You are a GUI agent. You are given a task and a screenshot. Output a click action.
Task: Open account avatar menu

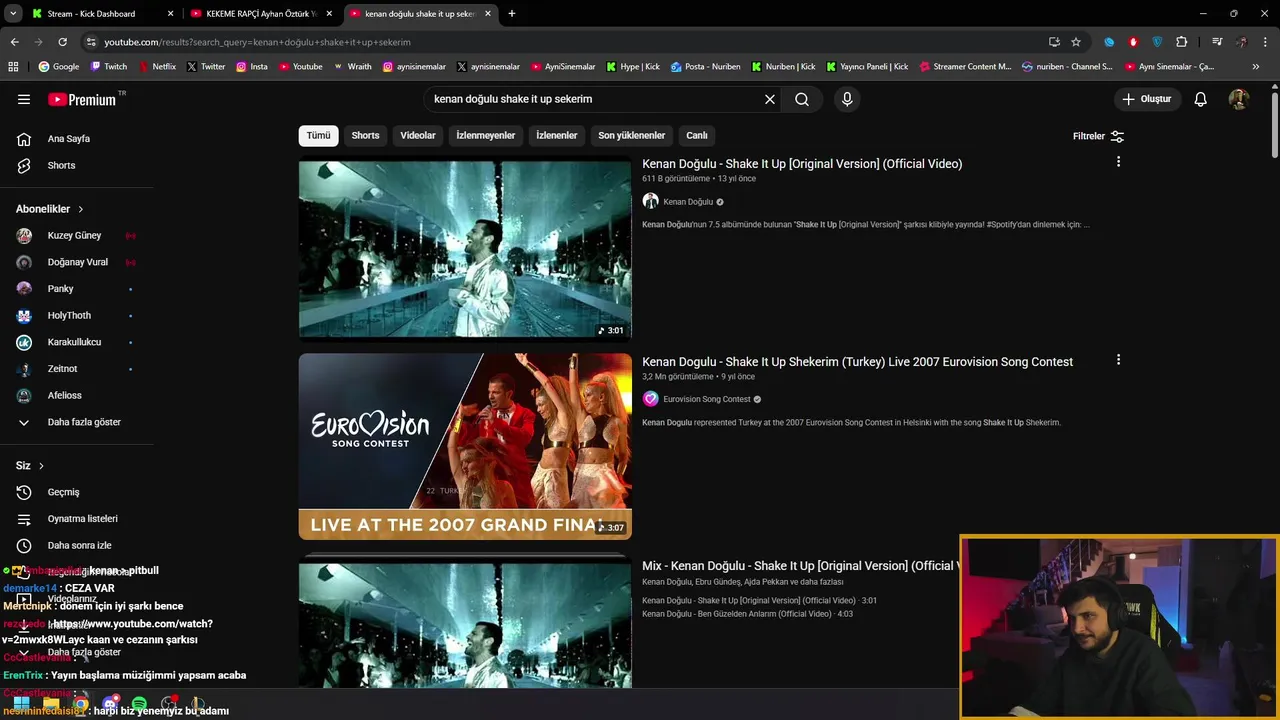pyautogui.click(x=1239, y=99)
